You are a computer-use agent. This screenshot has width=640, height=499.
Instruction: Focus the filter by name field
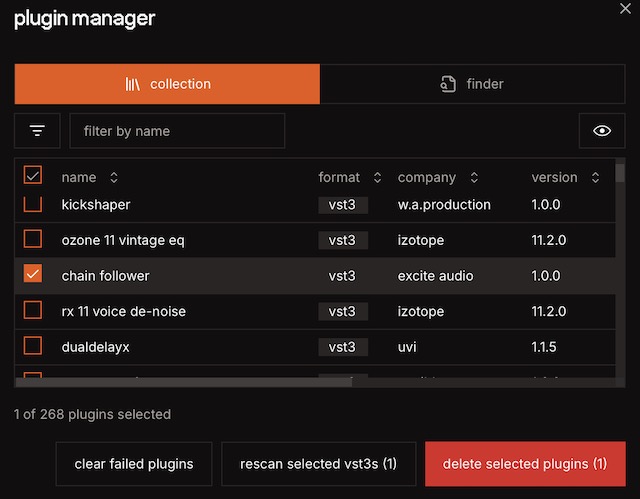(x=177, y=131)
